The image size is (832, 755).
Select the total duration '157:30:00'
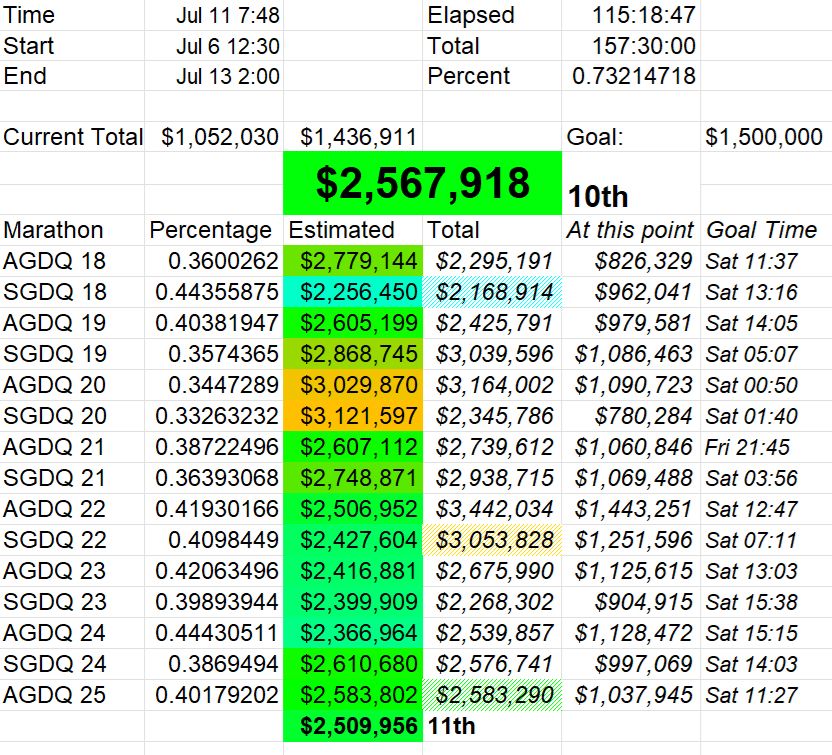(631, 46)
